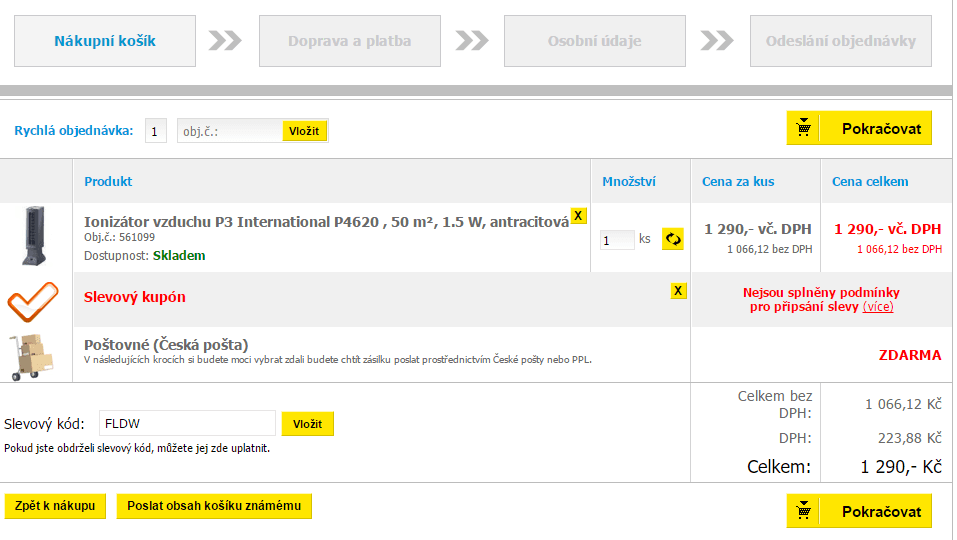Click Poslat obsah košíku známému button
The height and width of the screenshot is (540, 957).
214,506
